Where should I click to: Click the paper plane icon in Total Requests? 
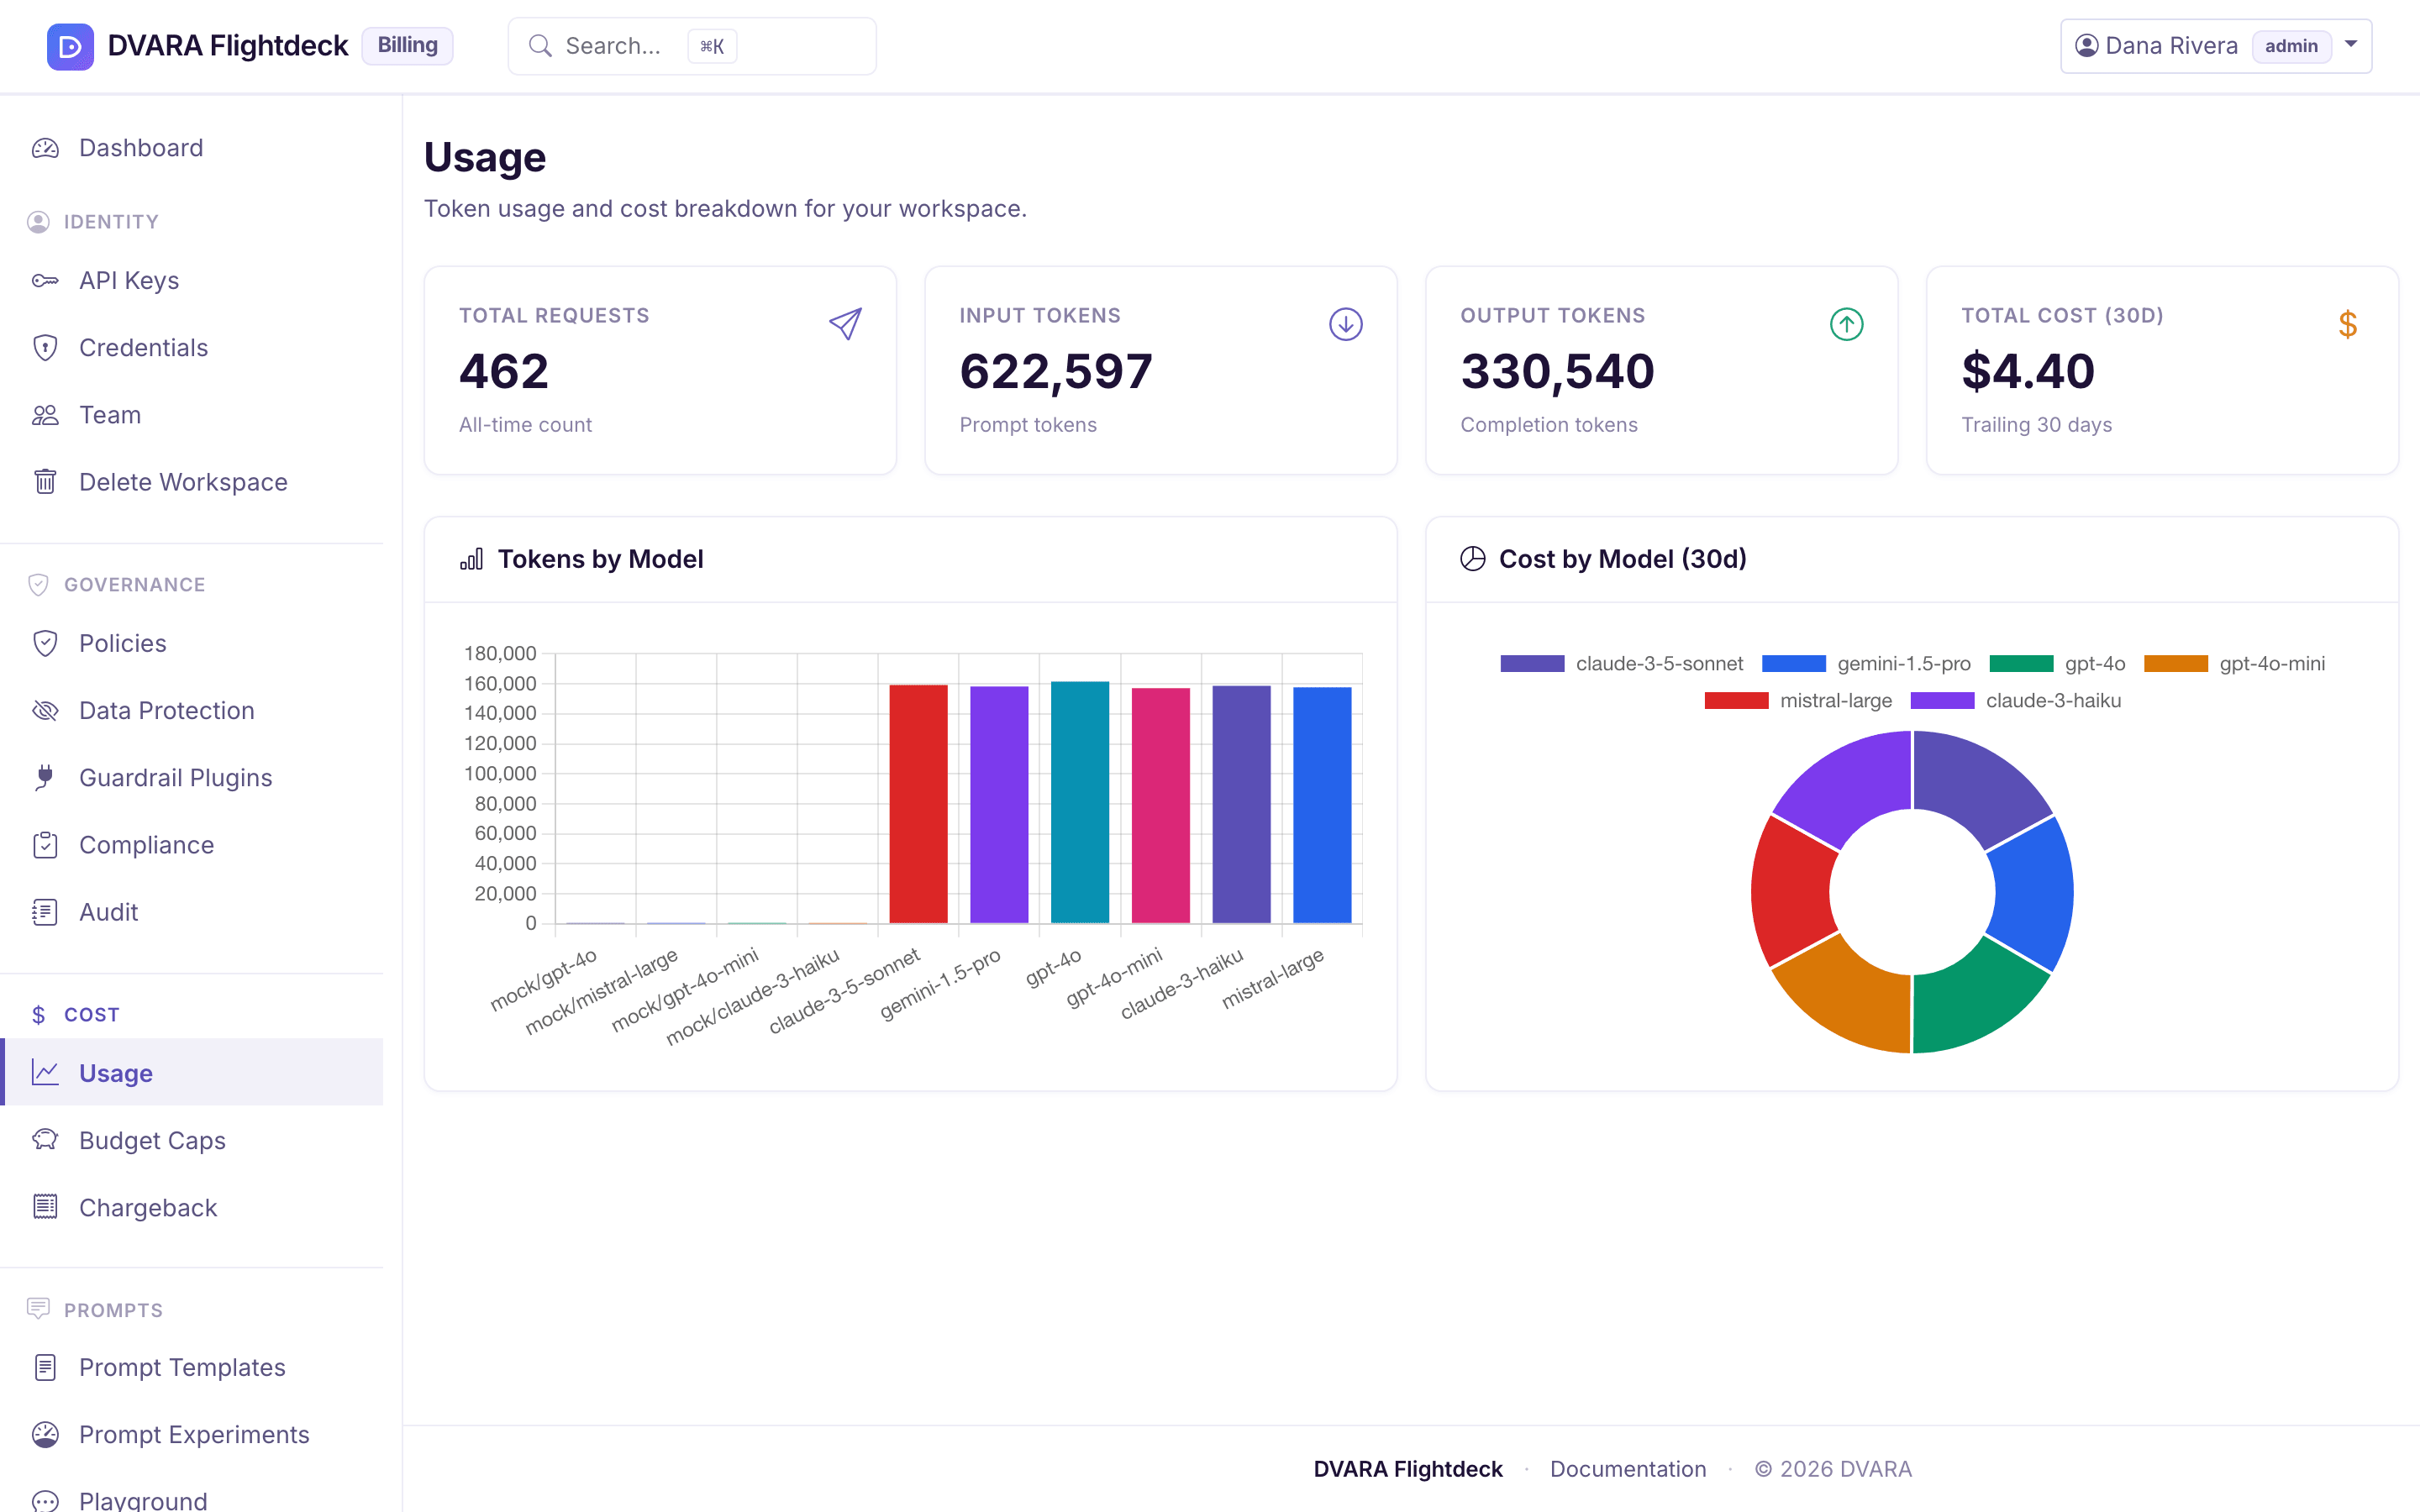coord(845,324)
